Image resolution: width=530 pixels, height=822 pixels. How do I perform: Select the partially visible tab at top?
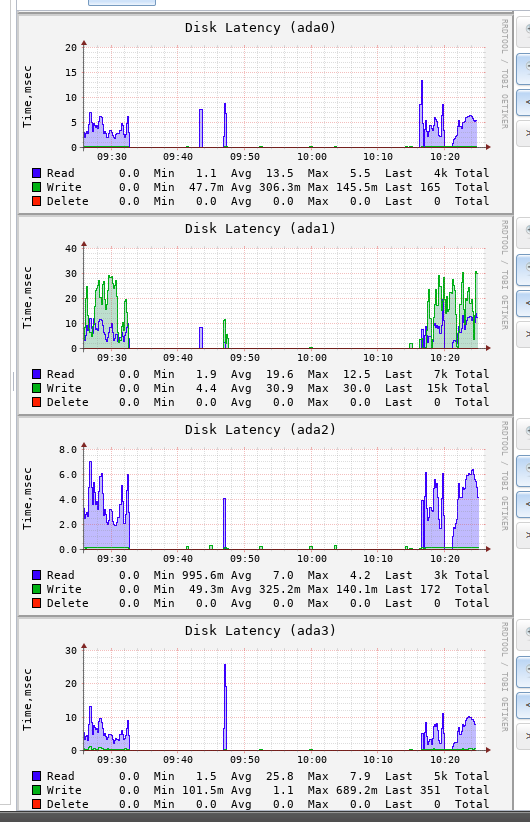click(x=122, y=3)
